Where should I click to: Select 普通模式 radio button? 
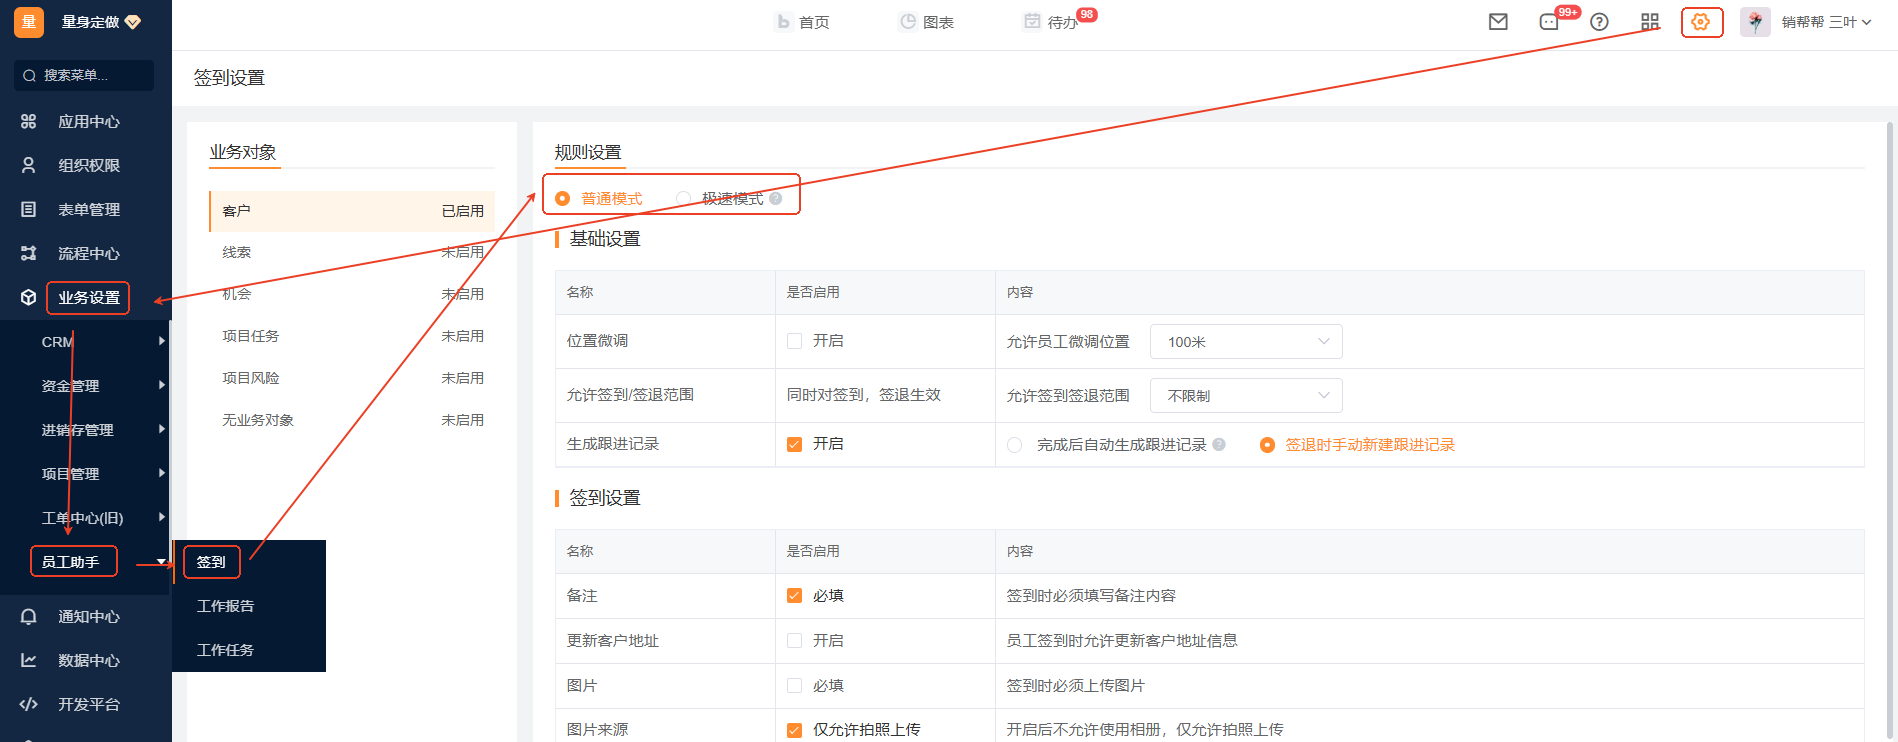[x=562, y=198]
